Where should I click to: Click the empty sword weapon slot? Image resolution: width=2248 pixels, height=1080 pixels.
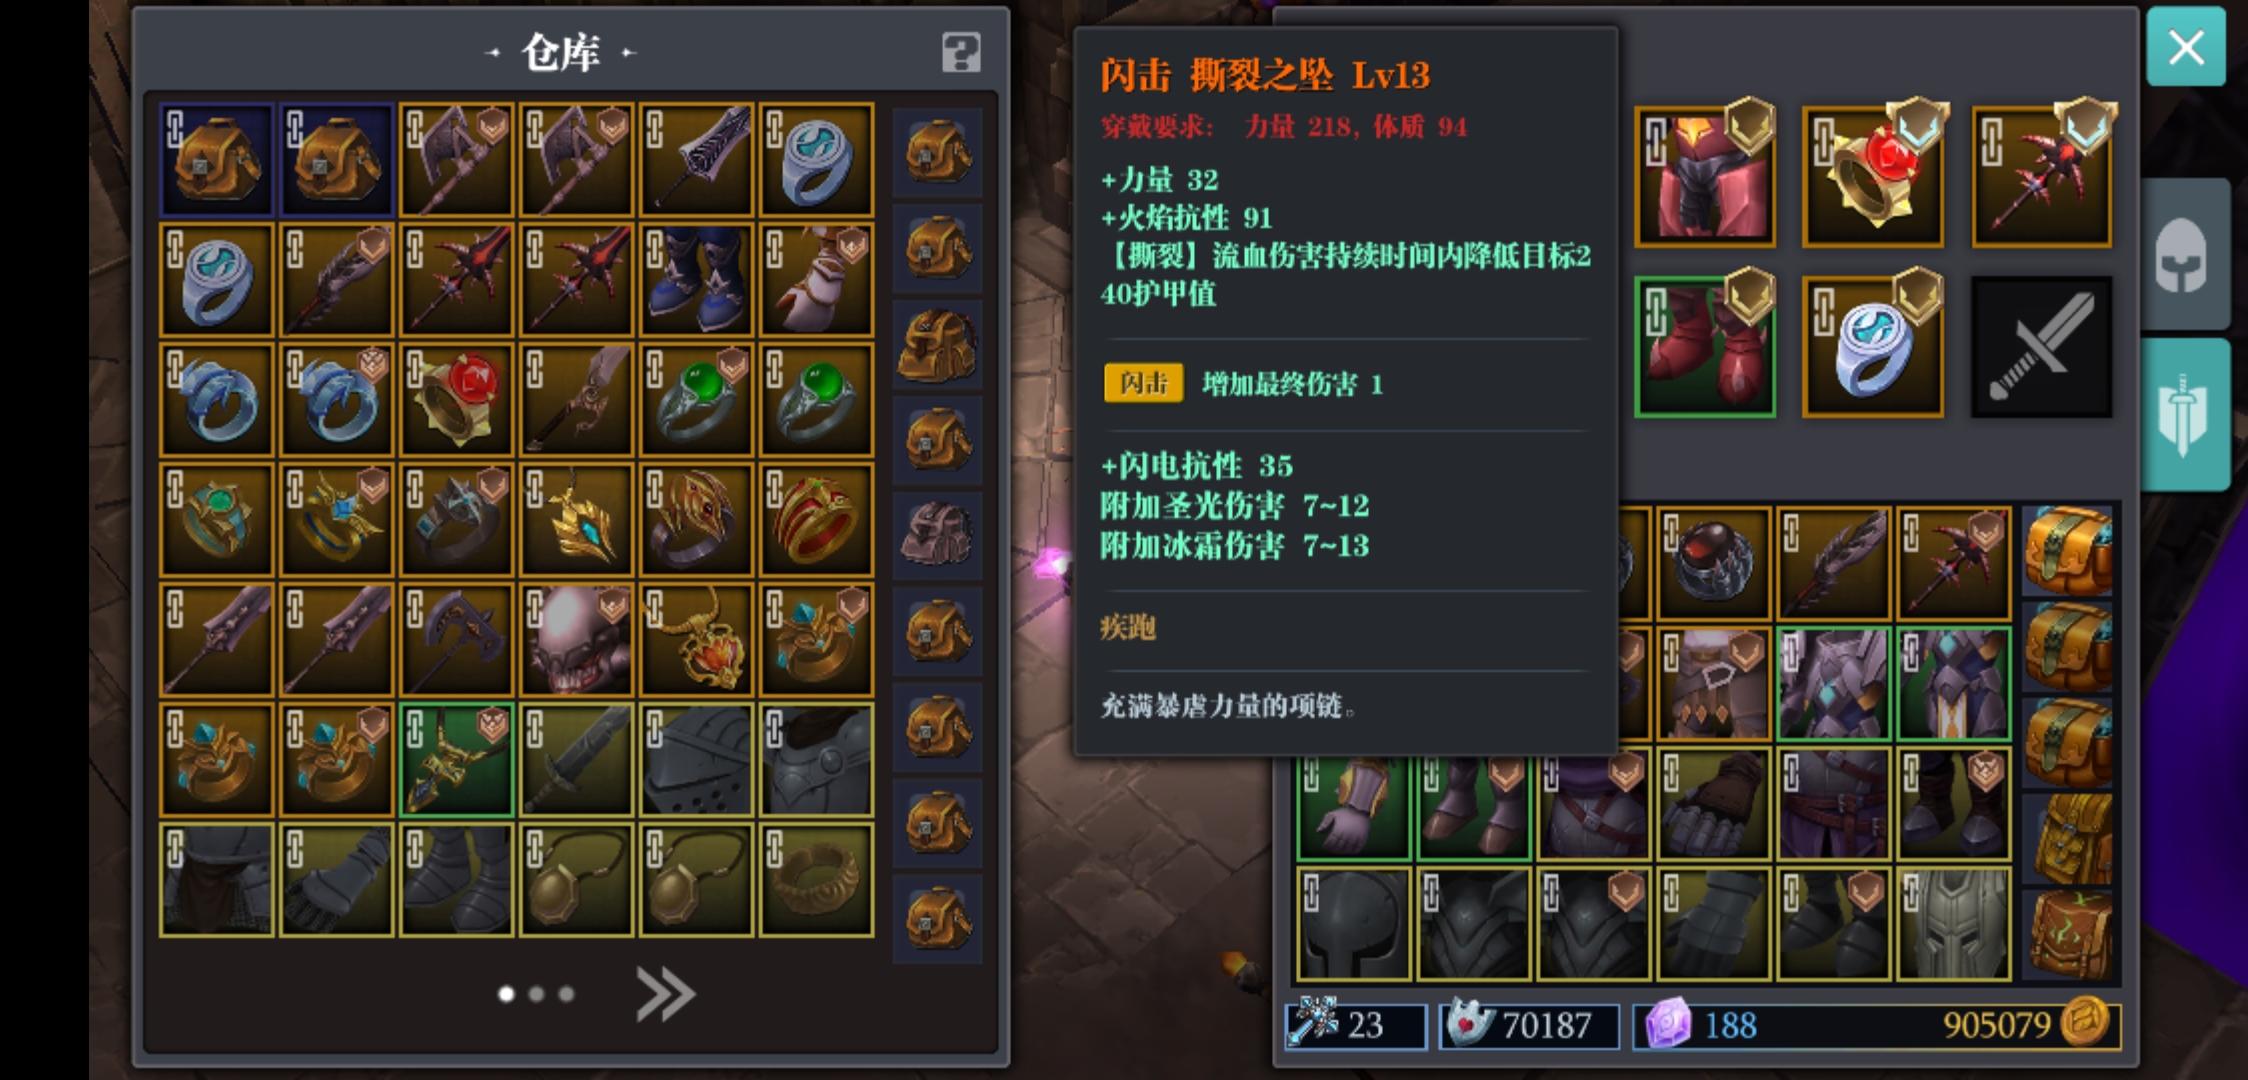(x=2041, y=347)
